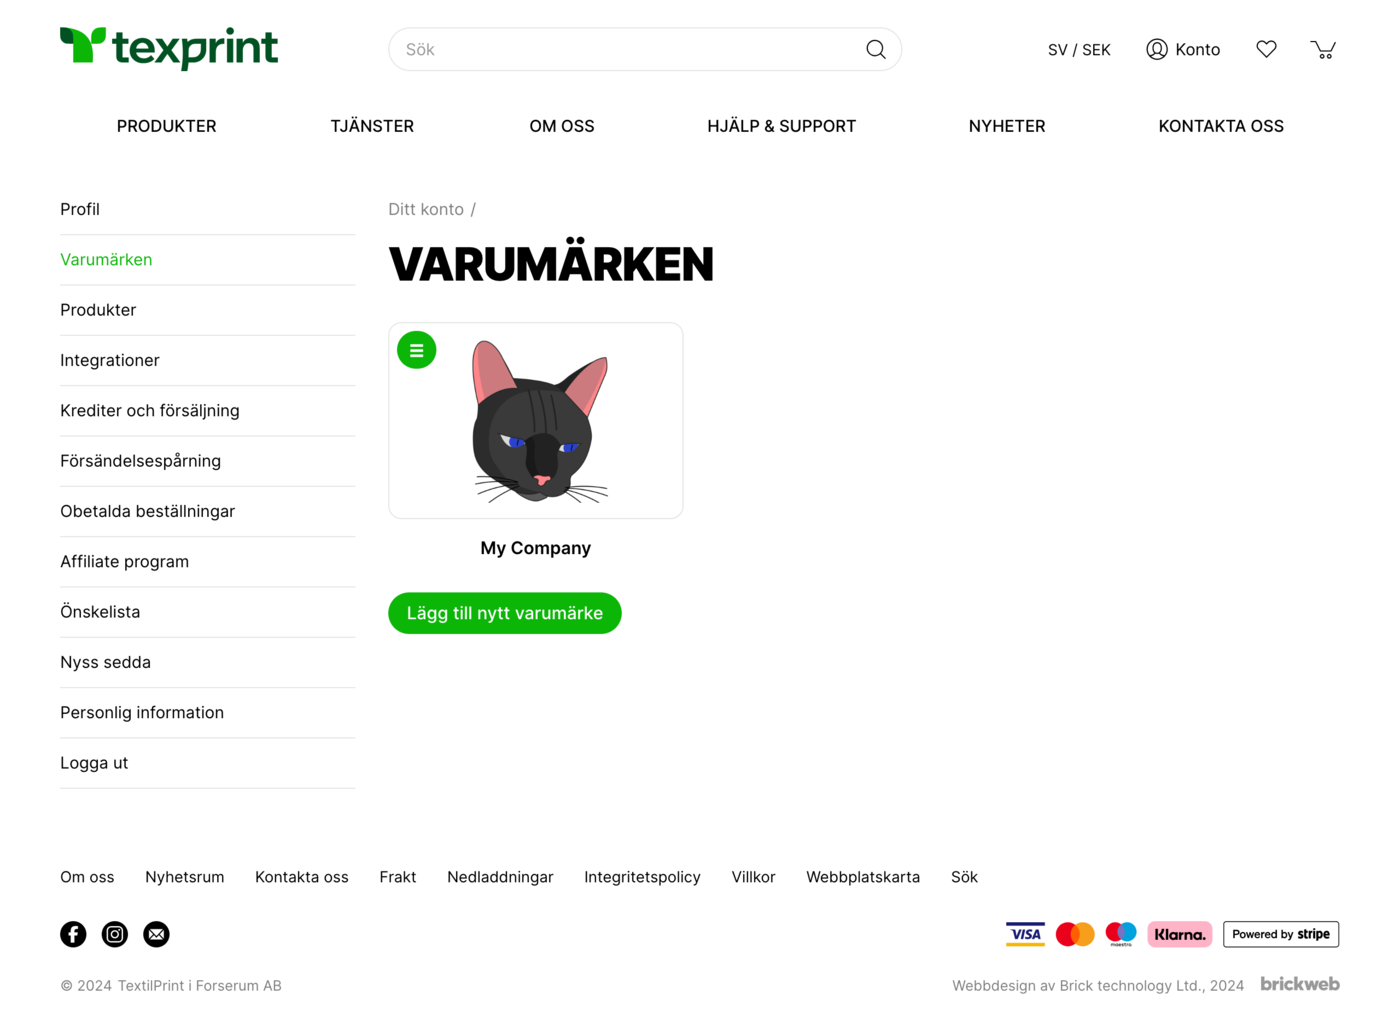Open the Konto account menu
This screenshot has width=1400, height=1024.
click(x=1183, y=49)
